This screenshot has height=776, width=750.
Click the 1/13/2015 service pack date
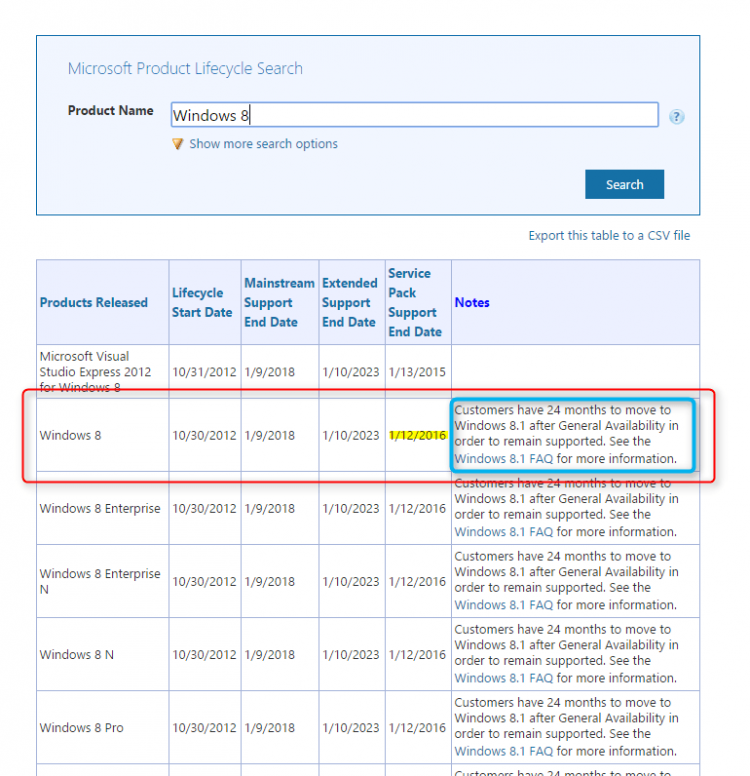[x=417, y=372]
